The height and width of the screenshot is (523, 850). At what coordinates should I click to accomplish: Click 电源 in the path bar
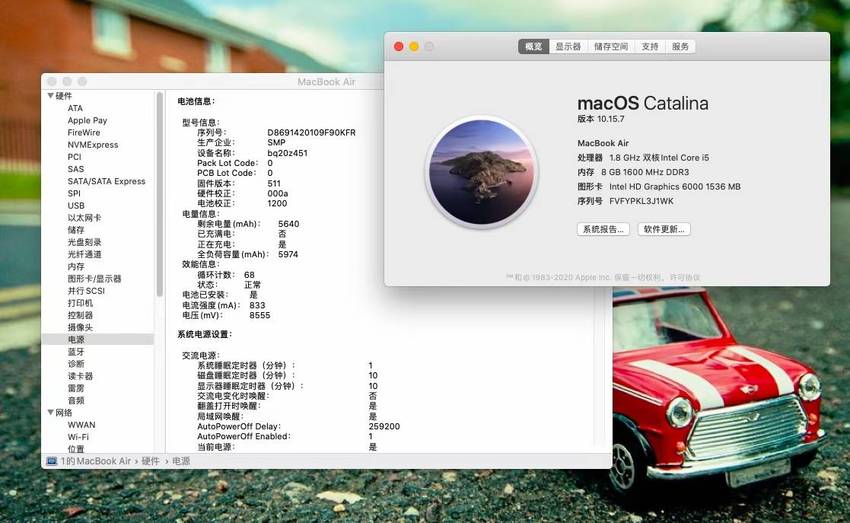point(181,461)
